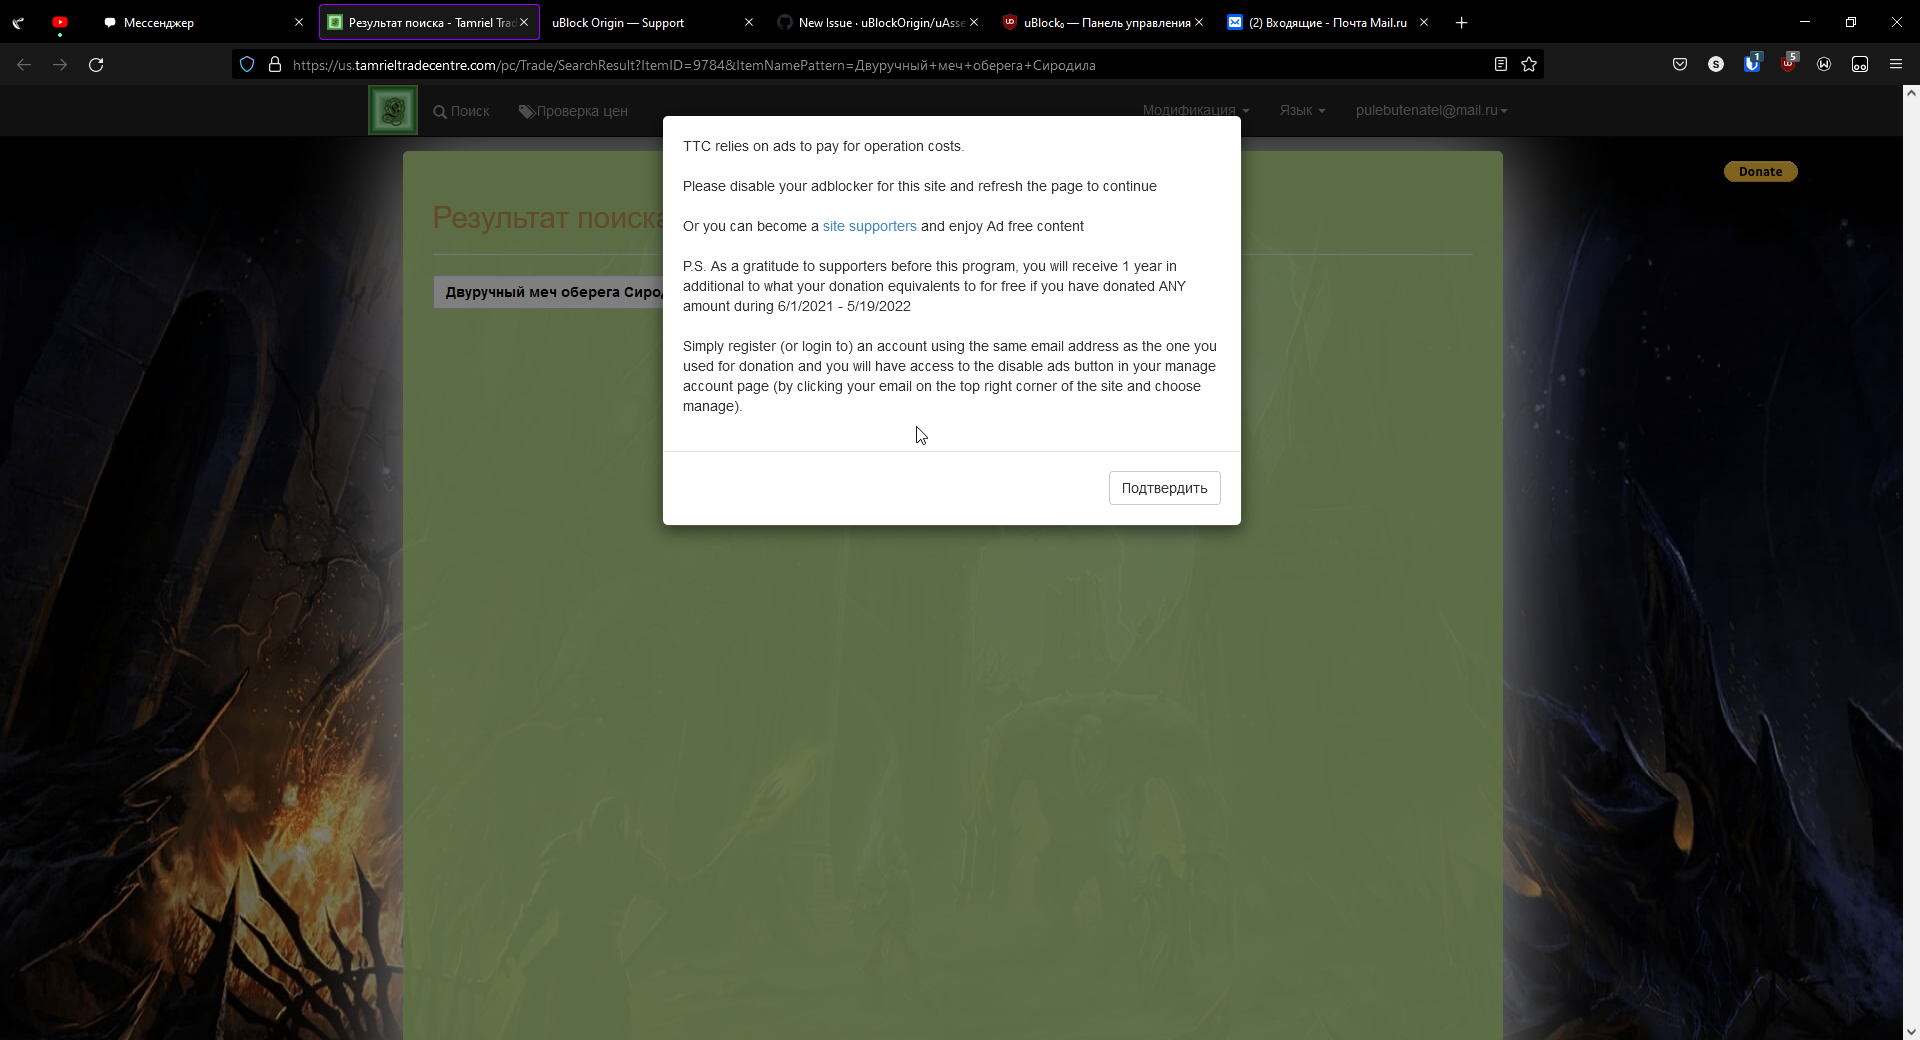This screenshot has height=1040, width=1920.
Task: Bookmark the page with star icon
Action: (1529, 64)
